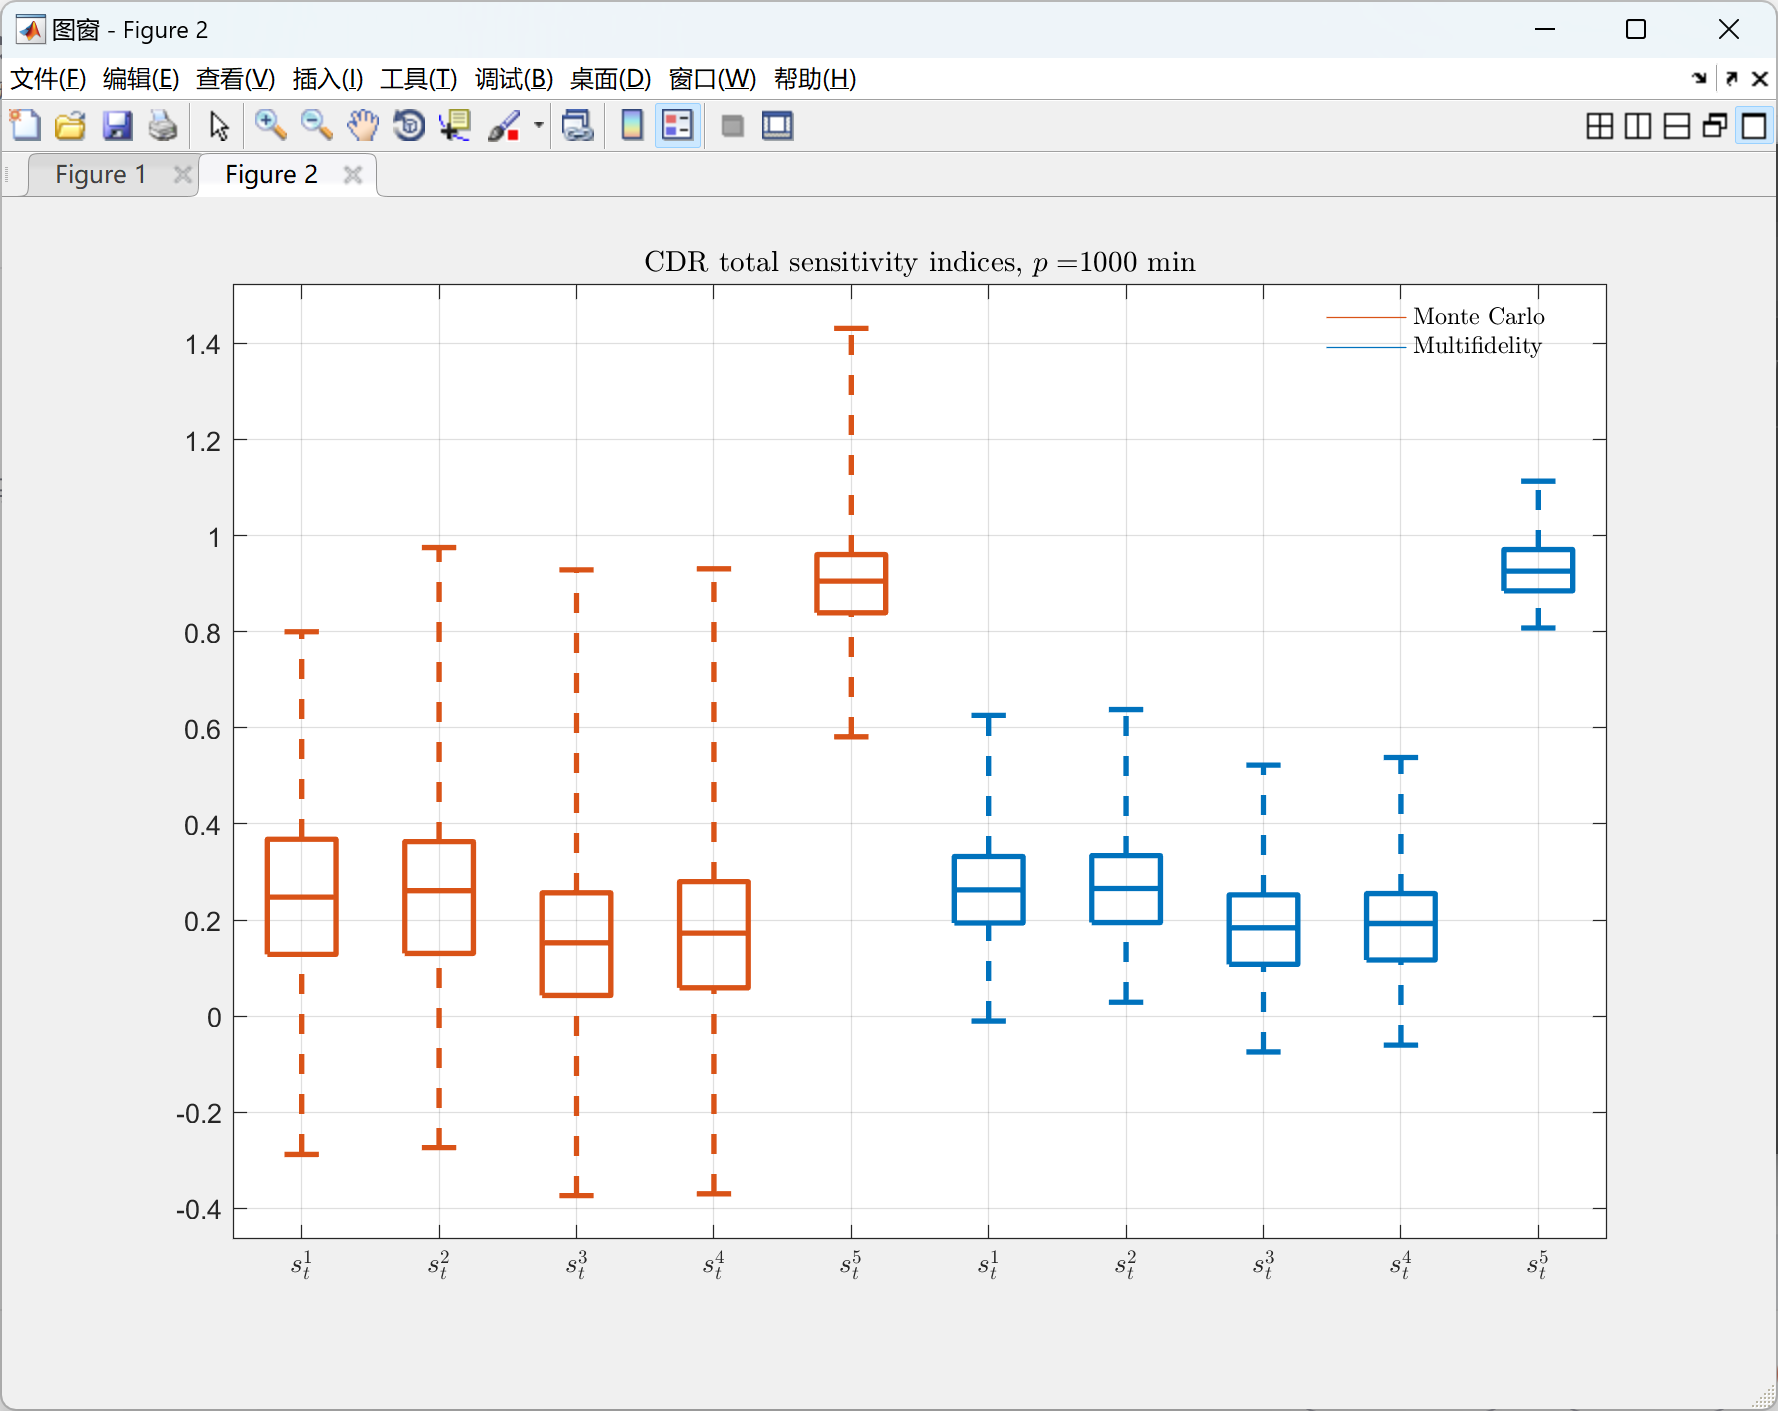
Task: Choose the tiled grid layout icon
Action: [x=1600, y=126]
